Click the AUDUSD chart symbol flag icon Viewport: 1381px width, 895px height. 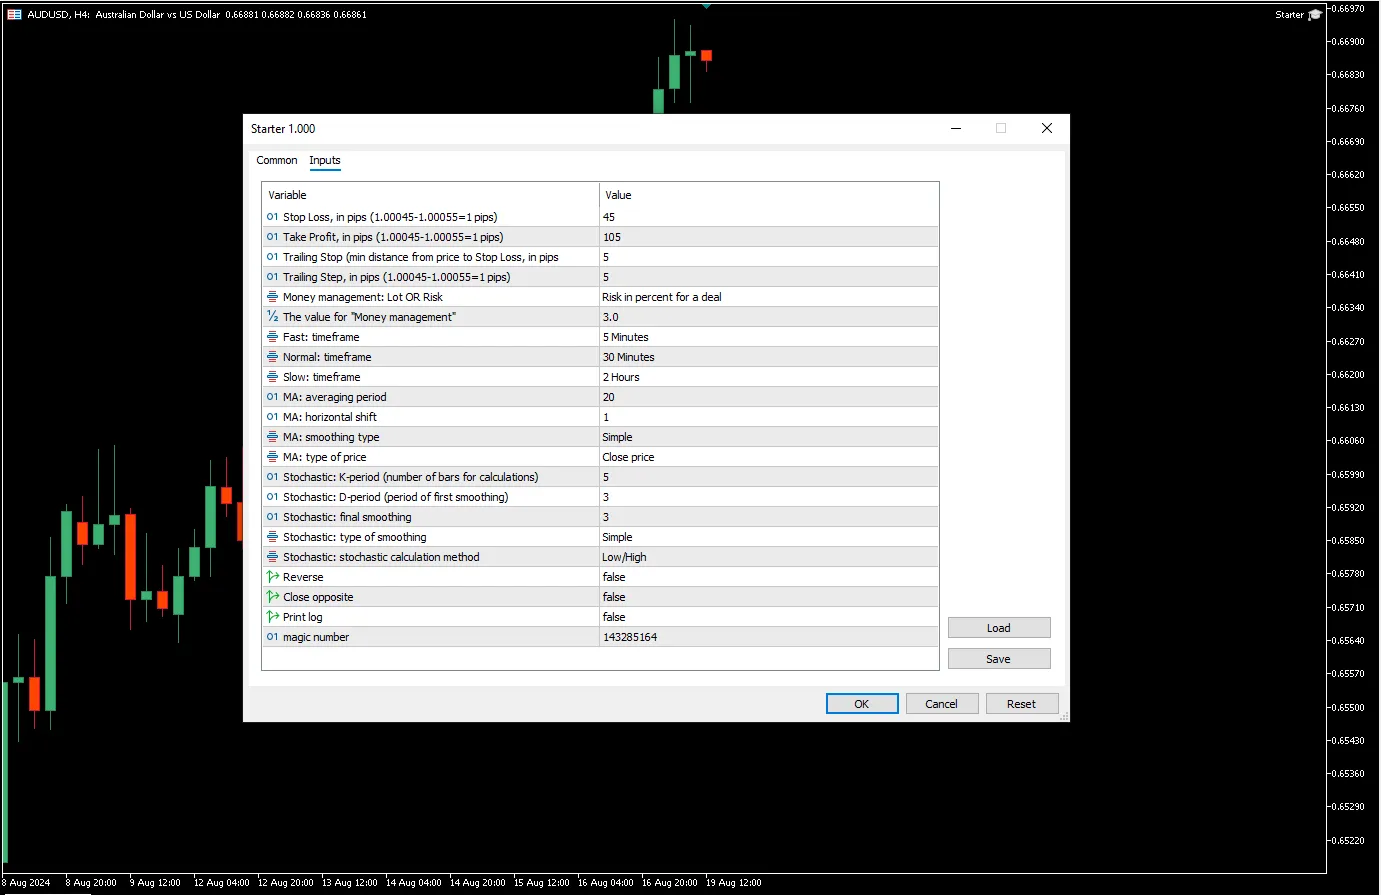(x=14, y=15)
